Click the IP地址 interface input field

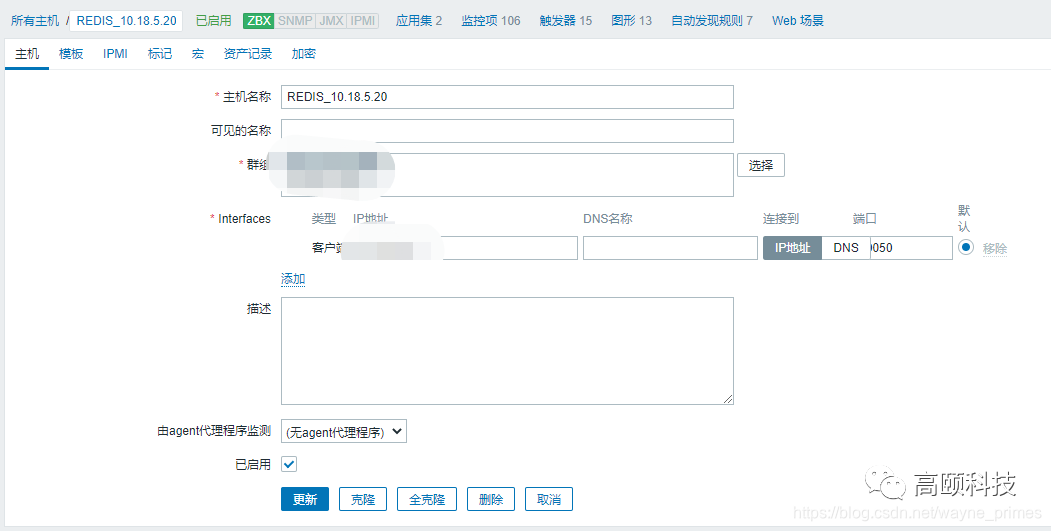tap(462, 247)
